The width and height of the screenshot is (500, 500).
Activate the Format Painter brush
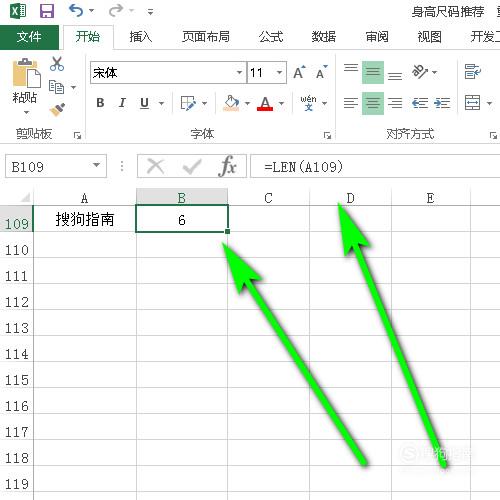(x=57, y=110)
